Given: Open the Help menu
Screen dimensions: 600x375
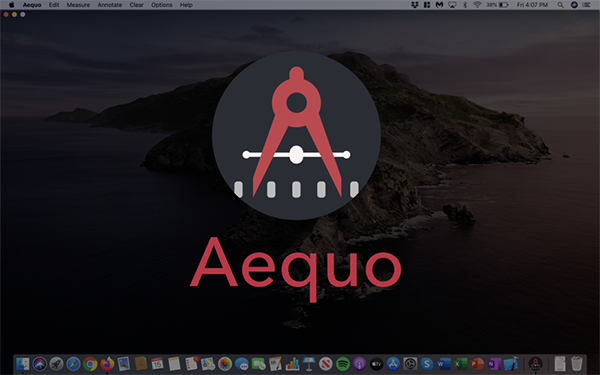Looking at the screenshot, I should click(186, 5).
